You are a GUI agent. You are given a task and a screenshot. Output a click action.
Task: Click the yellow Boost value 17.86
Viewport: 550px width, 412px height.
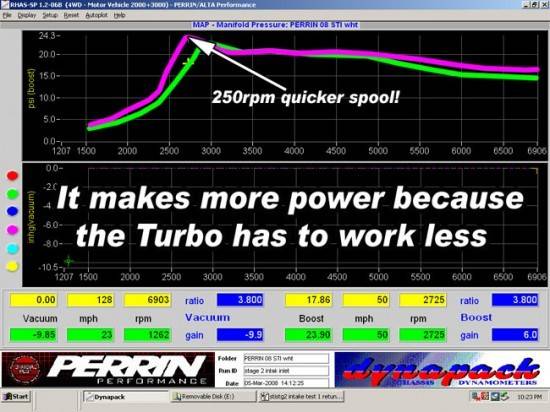coord(308,300)
